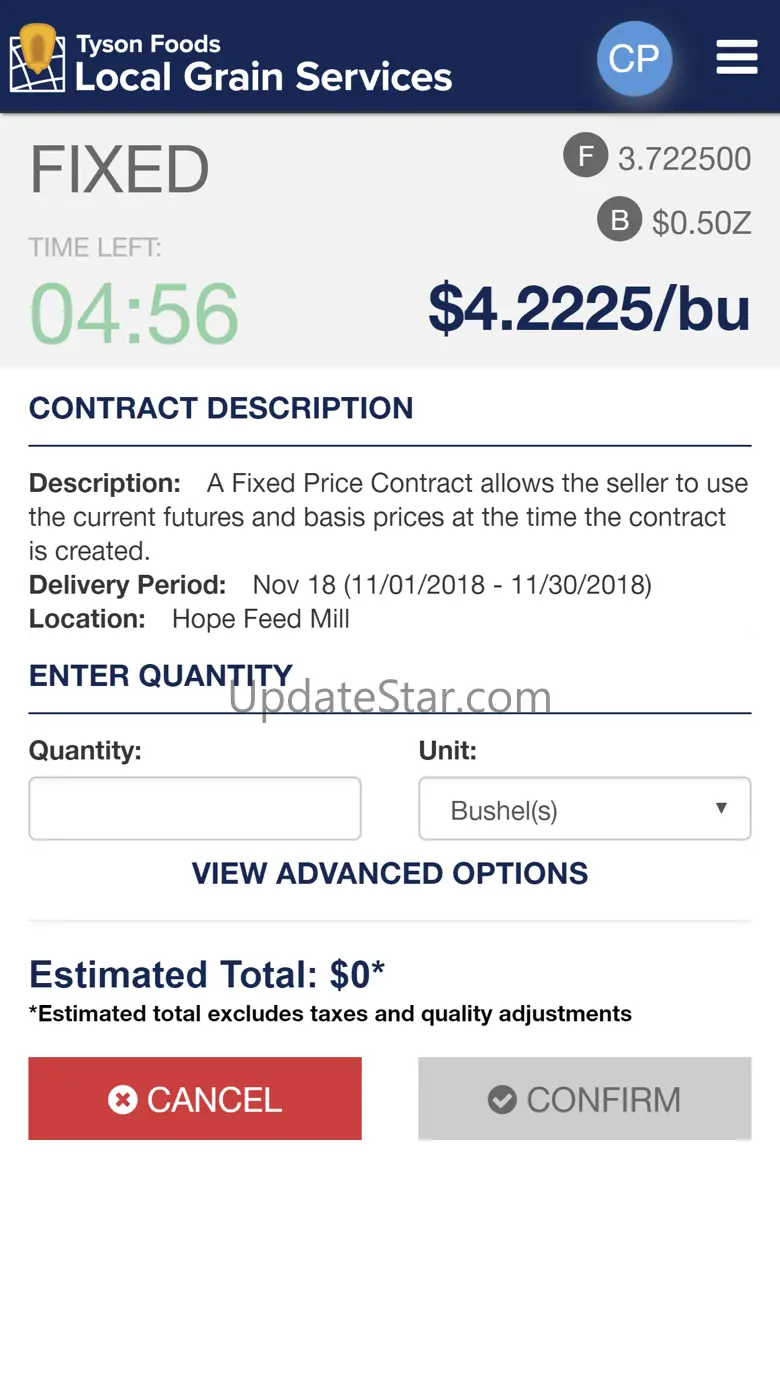Expand View Advanced Options
780x1387 pixels.
pos(390,873)
